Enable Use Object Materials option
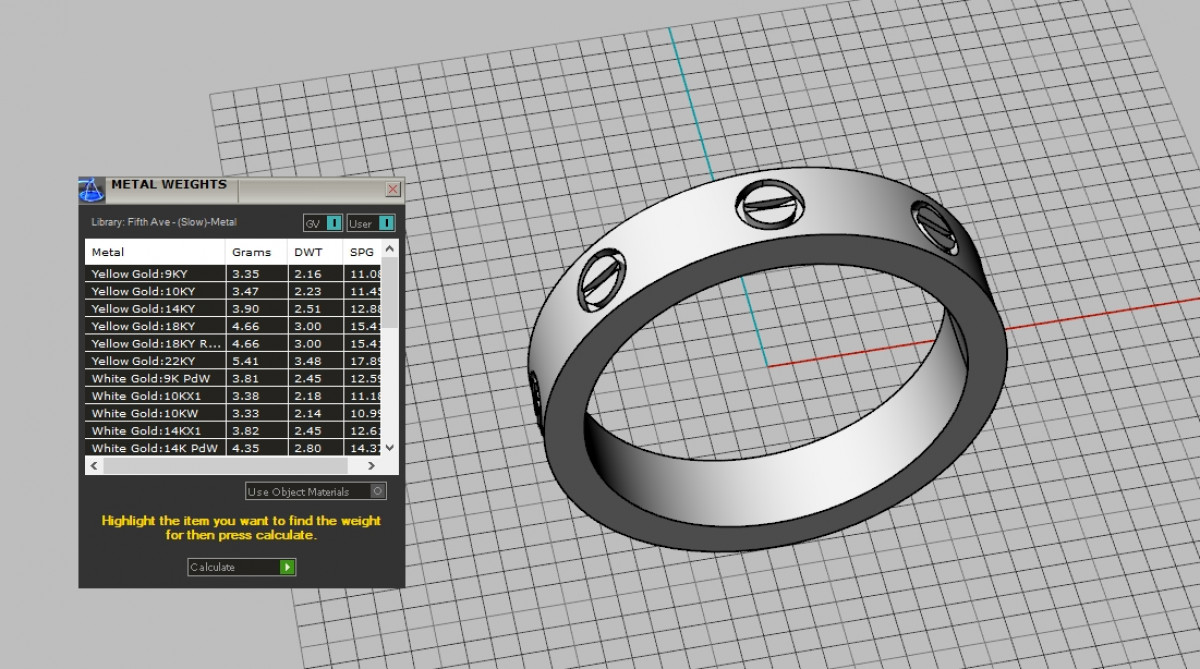 [x=377, y=491]
